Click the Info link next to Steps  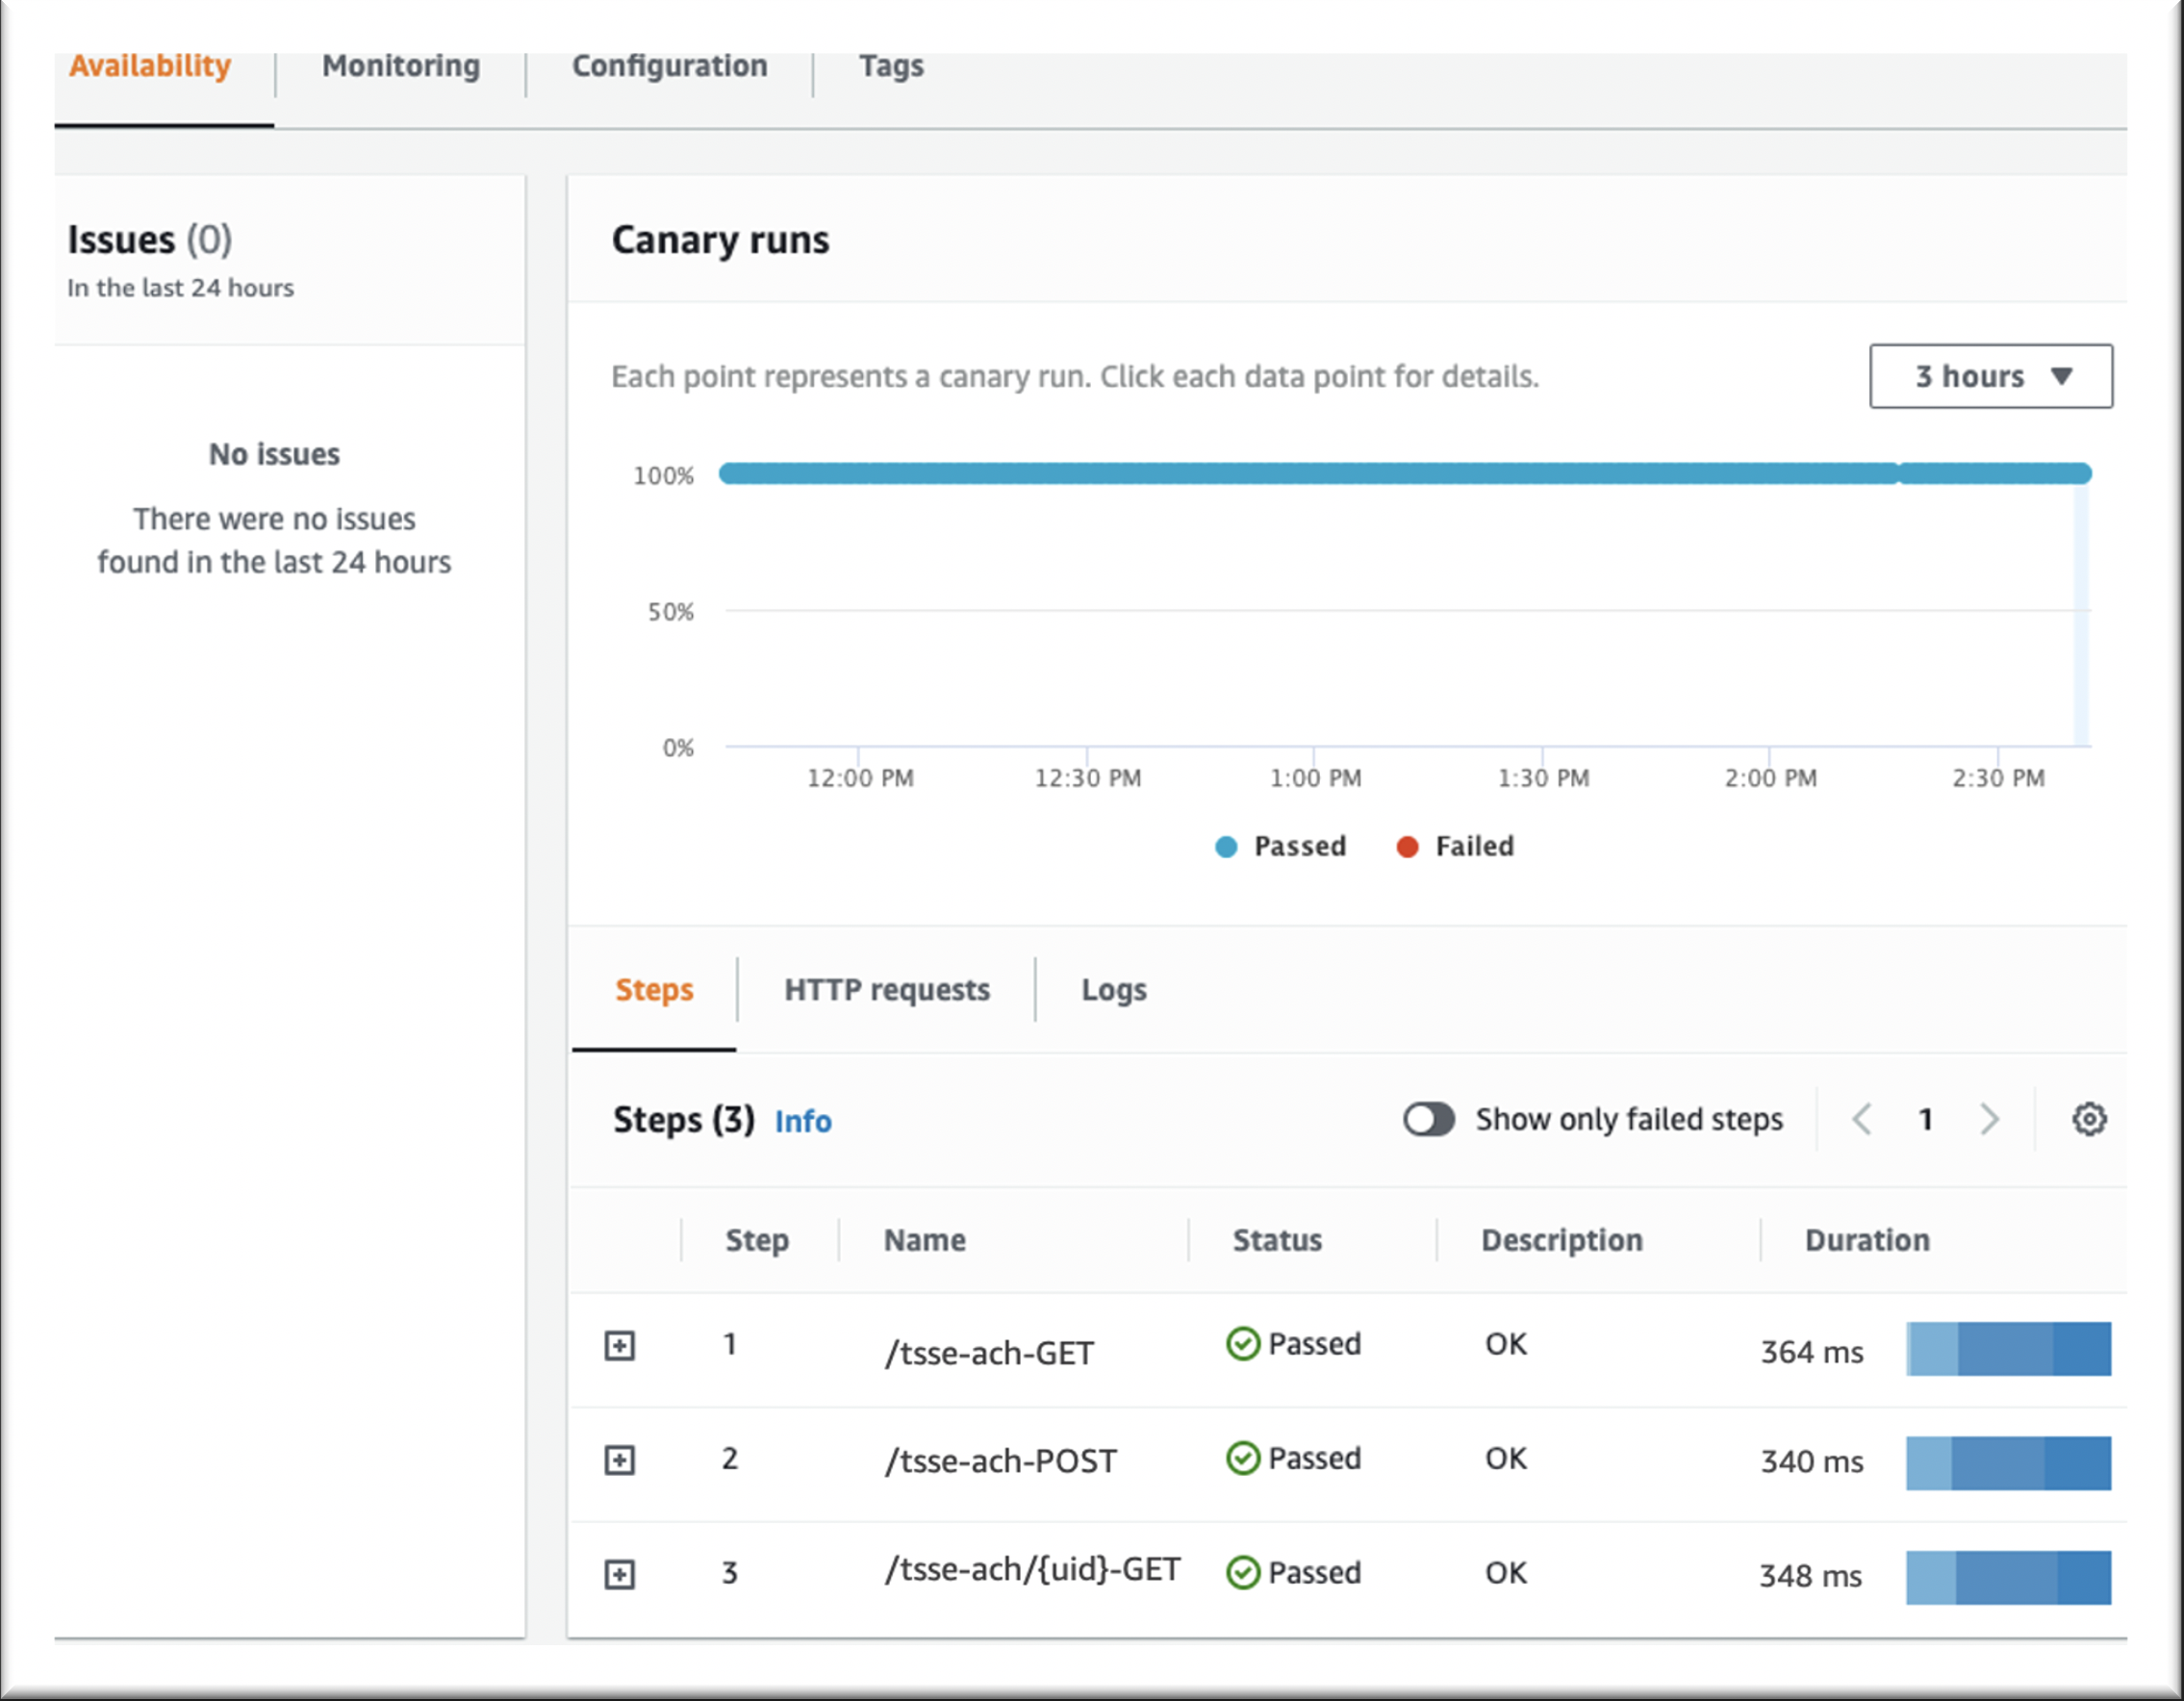tap(802, 1121)
